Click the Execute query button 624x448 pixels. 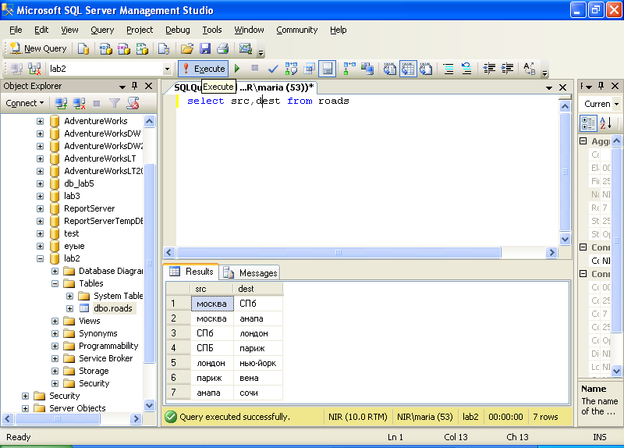[x=203, y=69]
